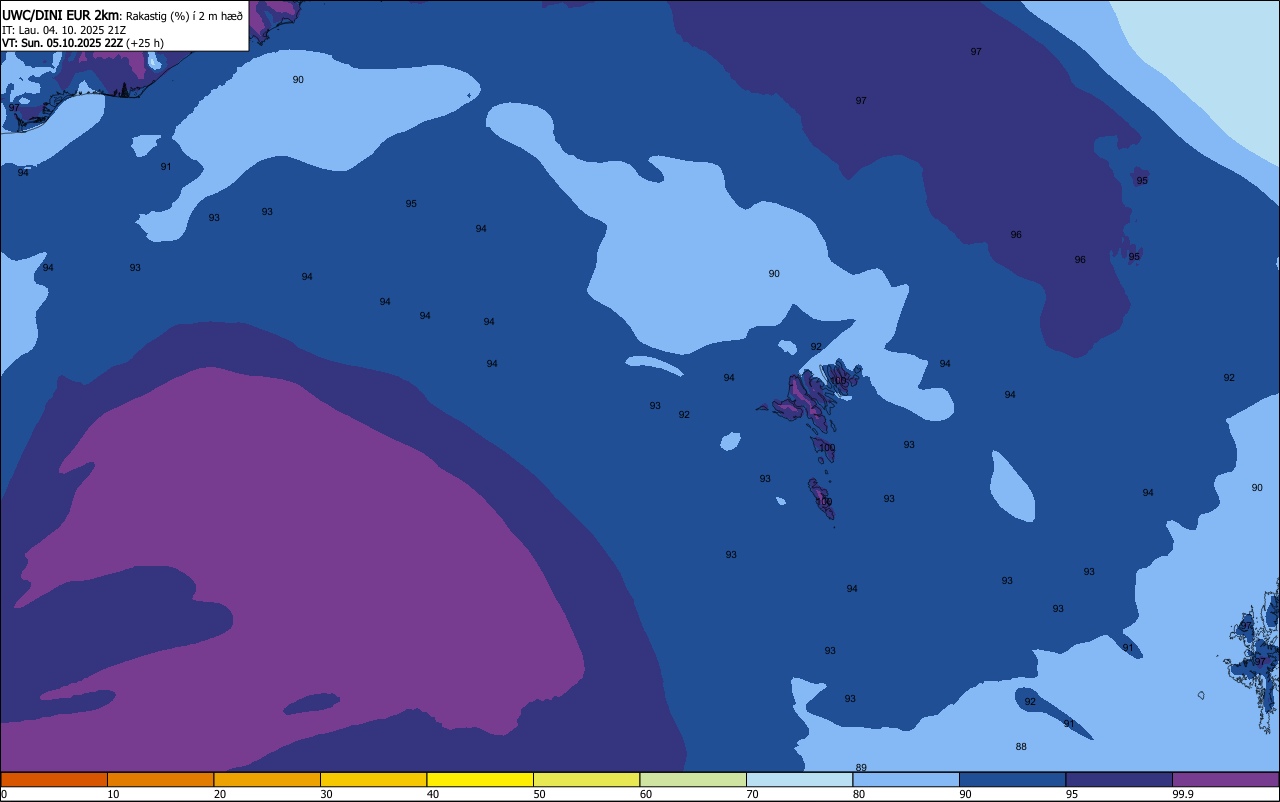Image resolution: width=1280 pixels, height=802 pixels.
Task: Choose the 70–80 very light blue legend swatch
Action: click(799, 779)
